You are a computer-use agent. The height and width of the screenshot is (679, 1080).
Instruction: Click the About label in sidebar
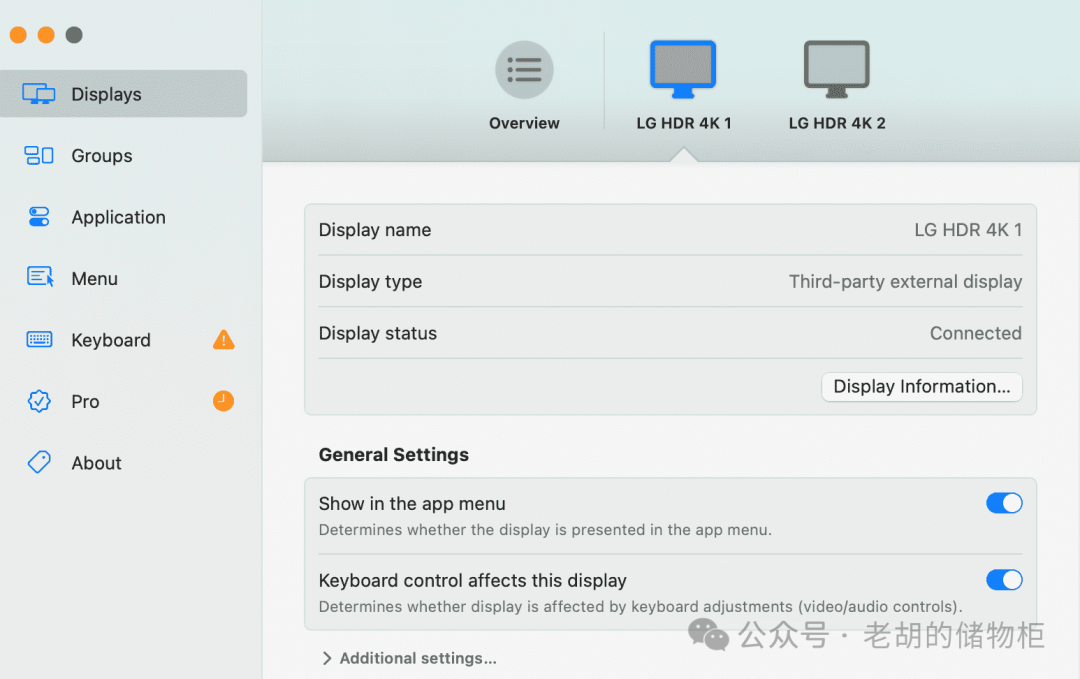point(96,463)
